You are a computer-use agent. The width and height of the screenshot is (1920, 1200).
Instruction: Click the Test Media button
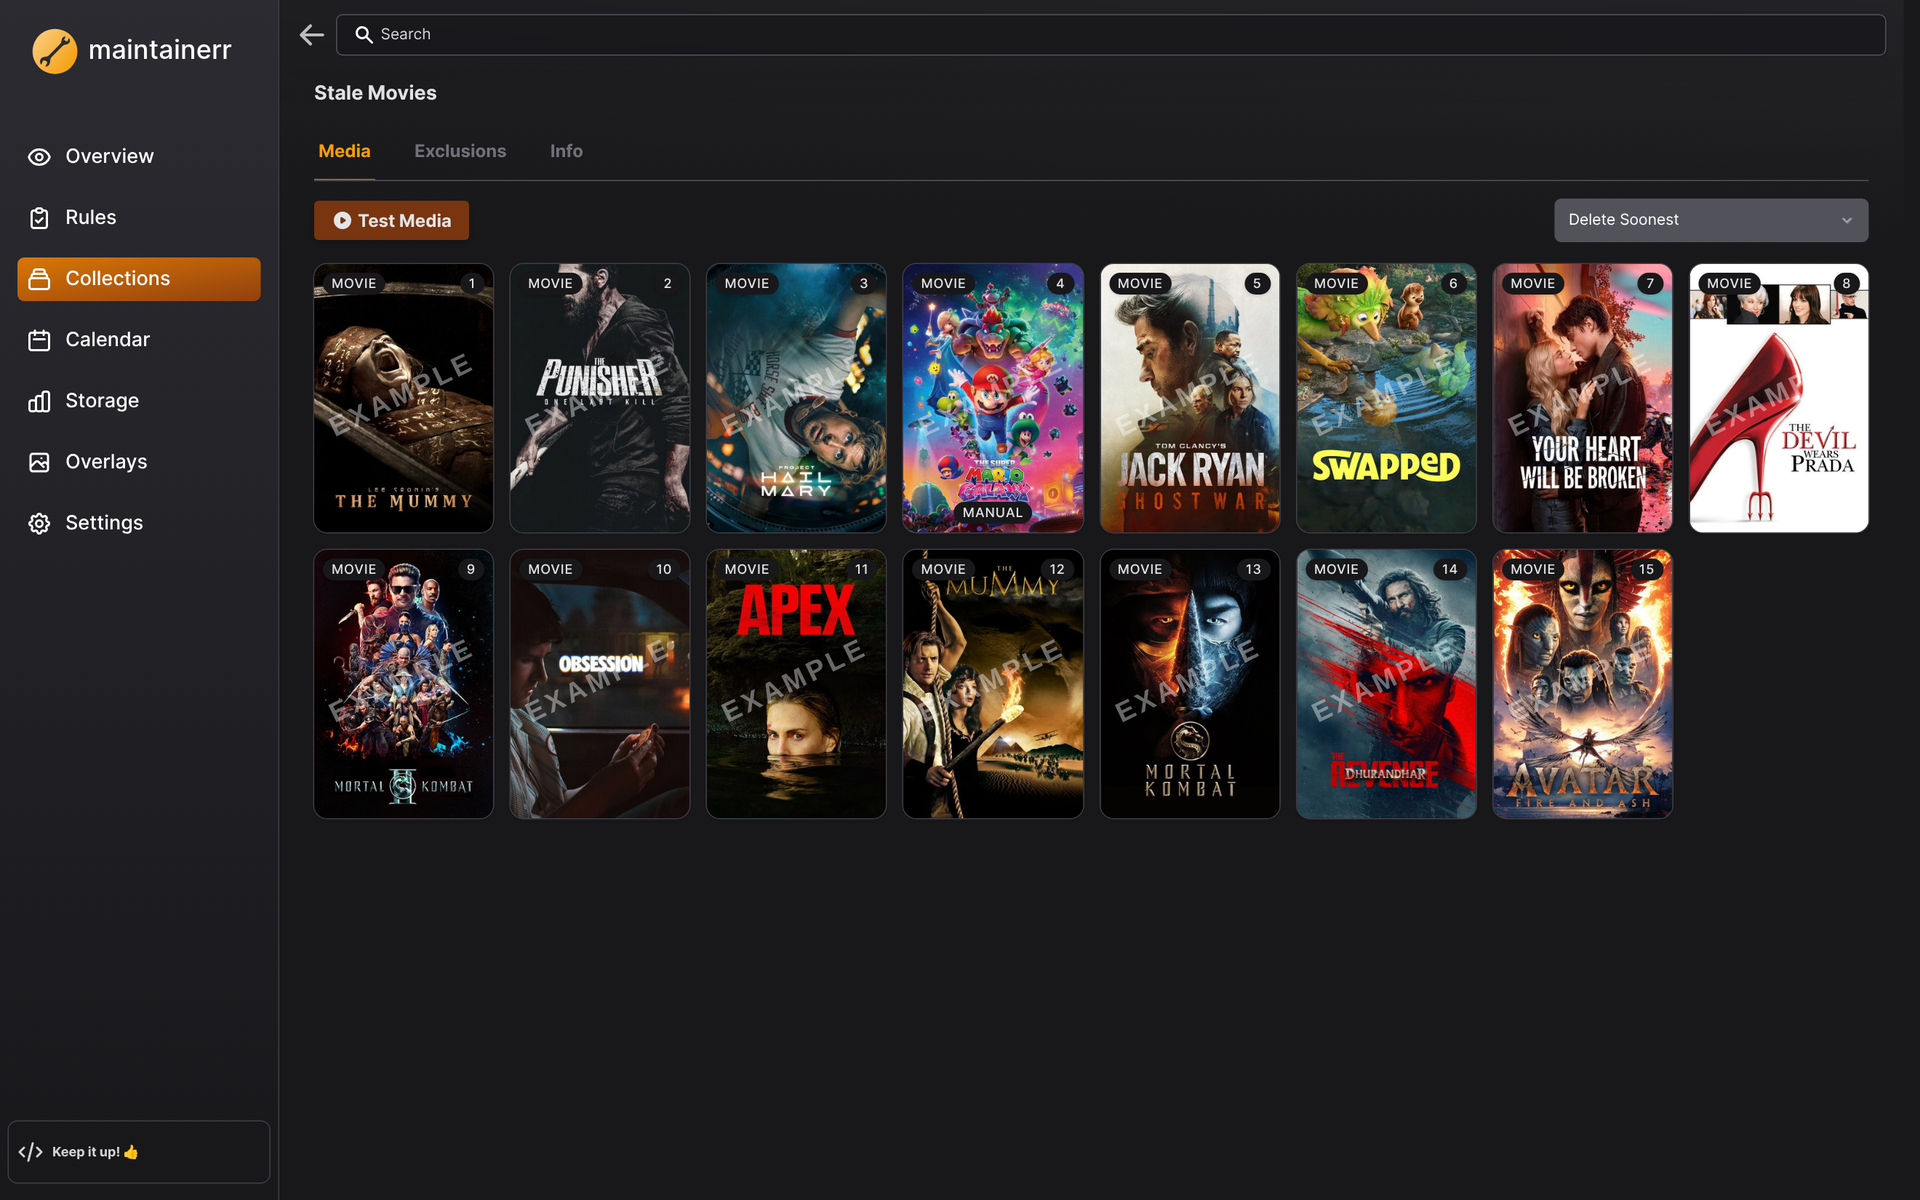(x=391, y=221)
